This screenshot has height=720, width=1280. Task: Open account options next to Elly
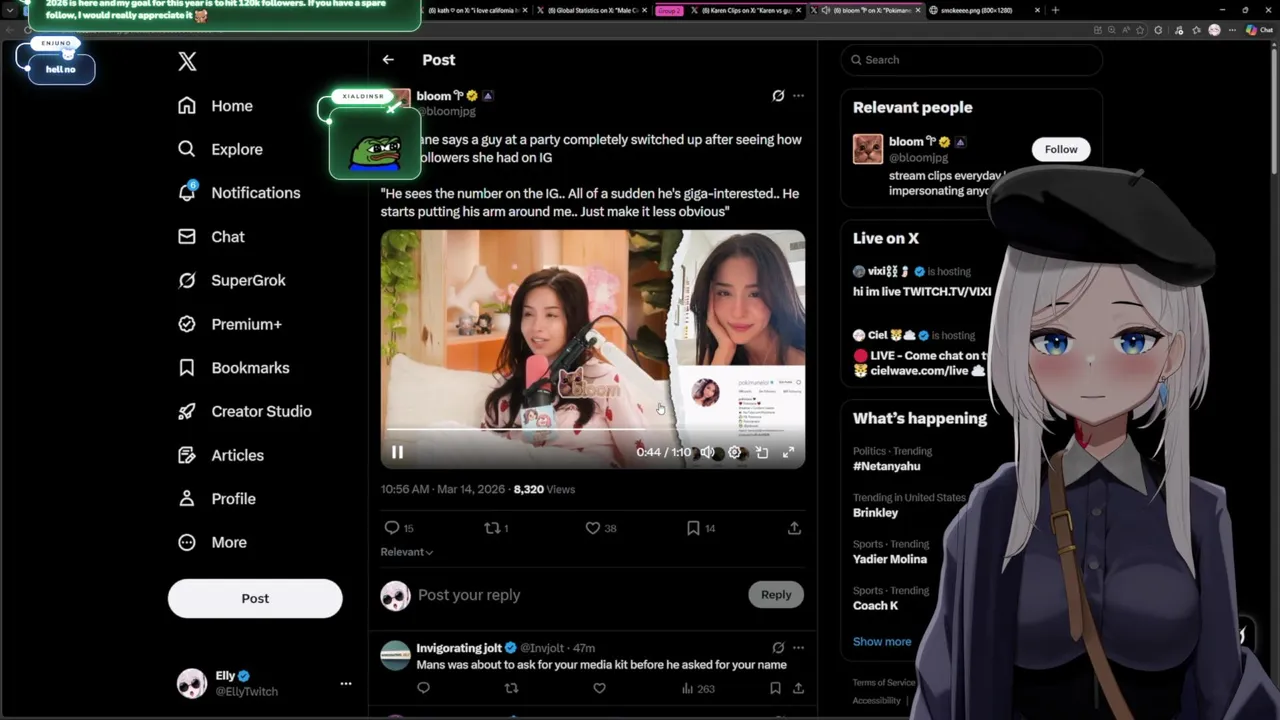pyautogui.click(x=345, y=684)
